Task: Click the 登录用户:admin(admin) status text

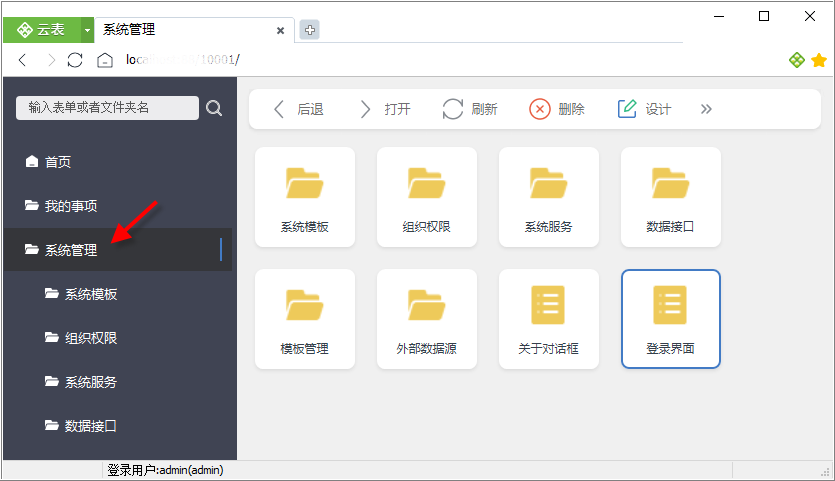Action: coord(166,470)
